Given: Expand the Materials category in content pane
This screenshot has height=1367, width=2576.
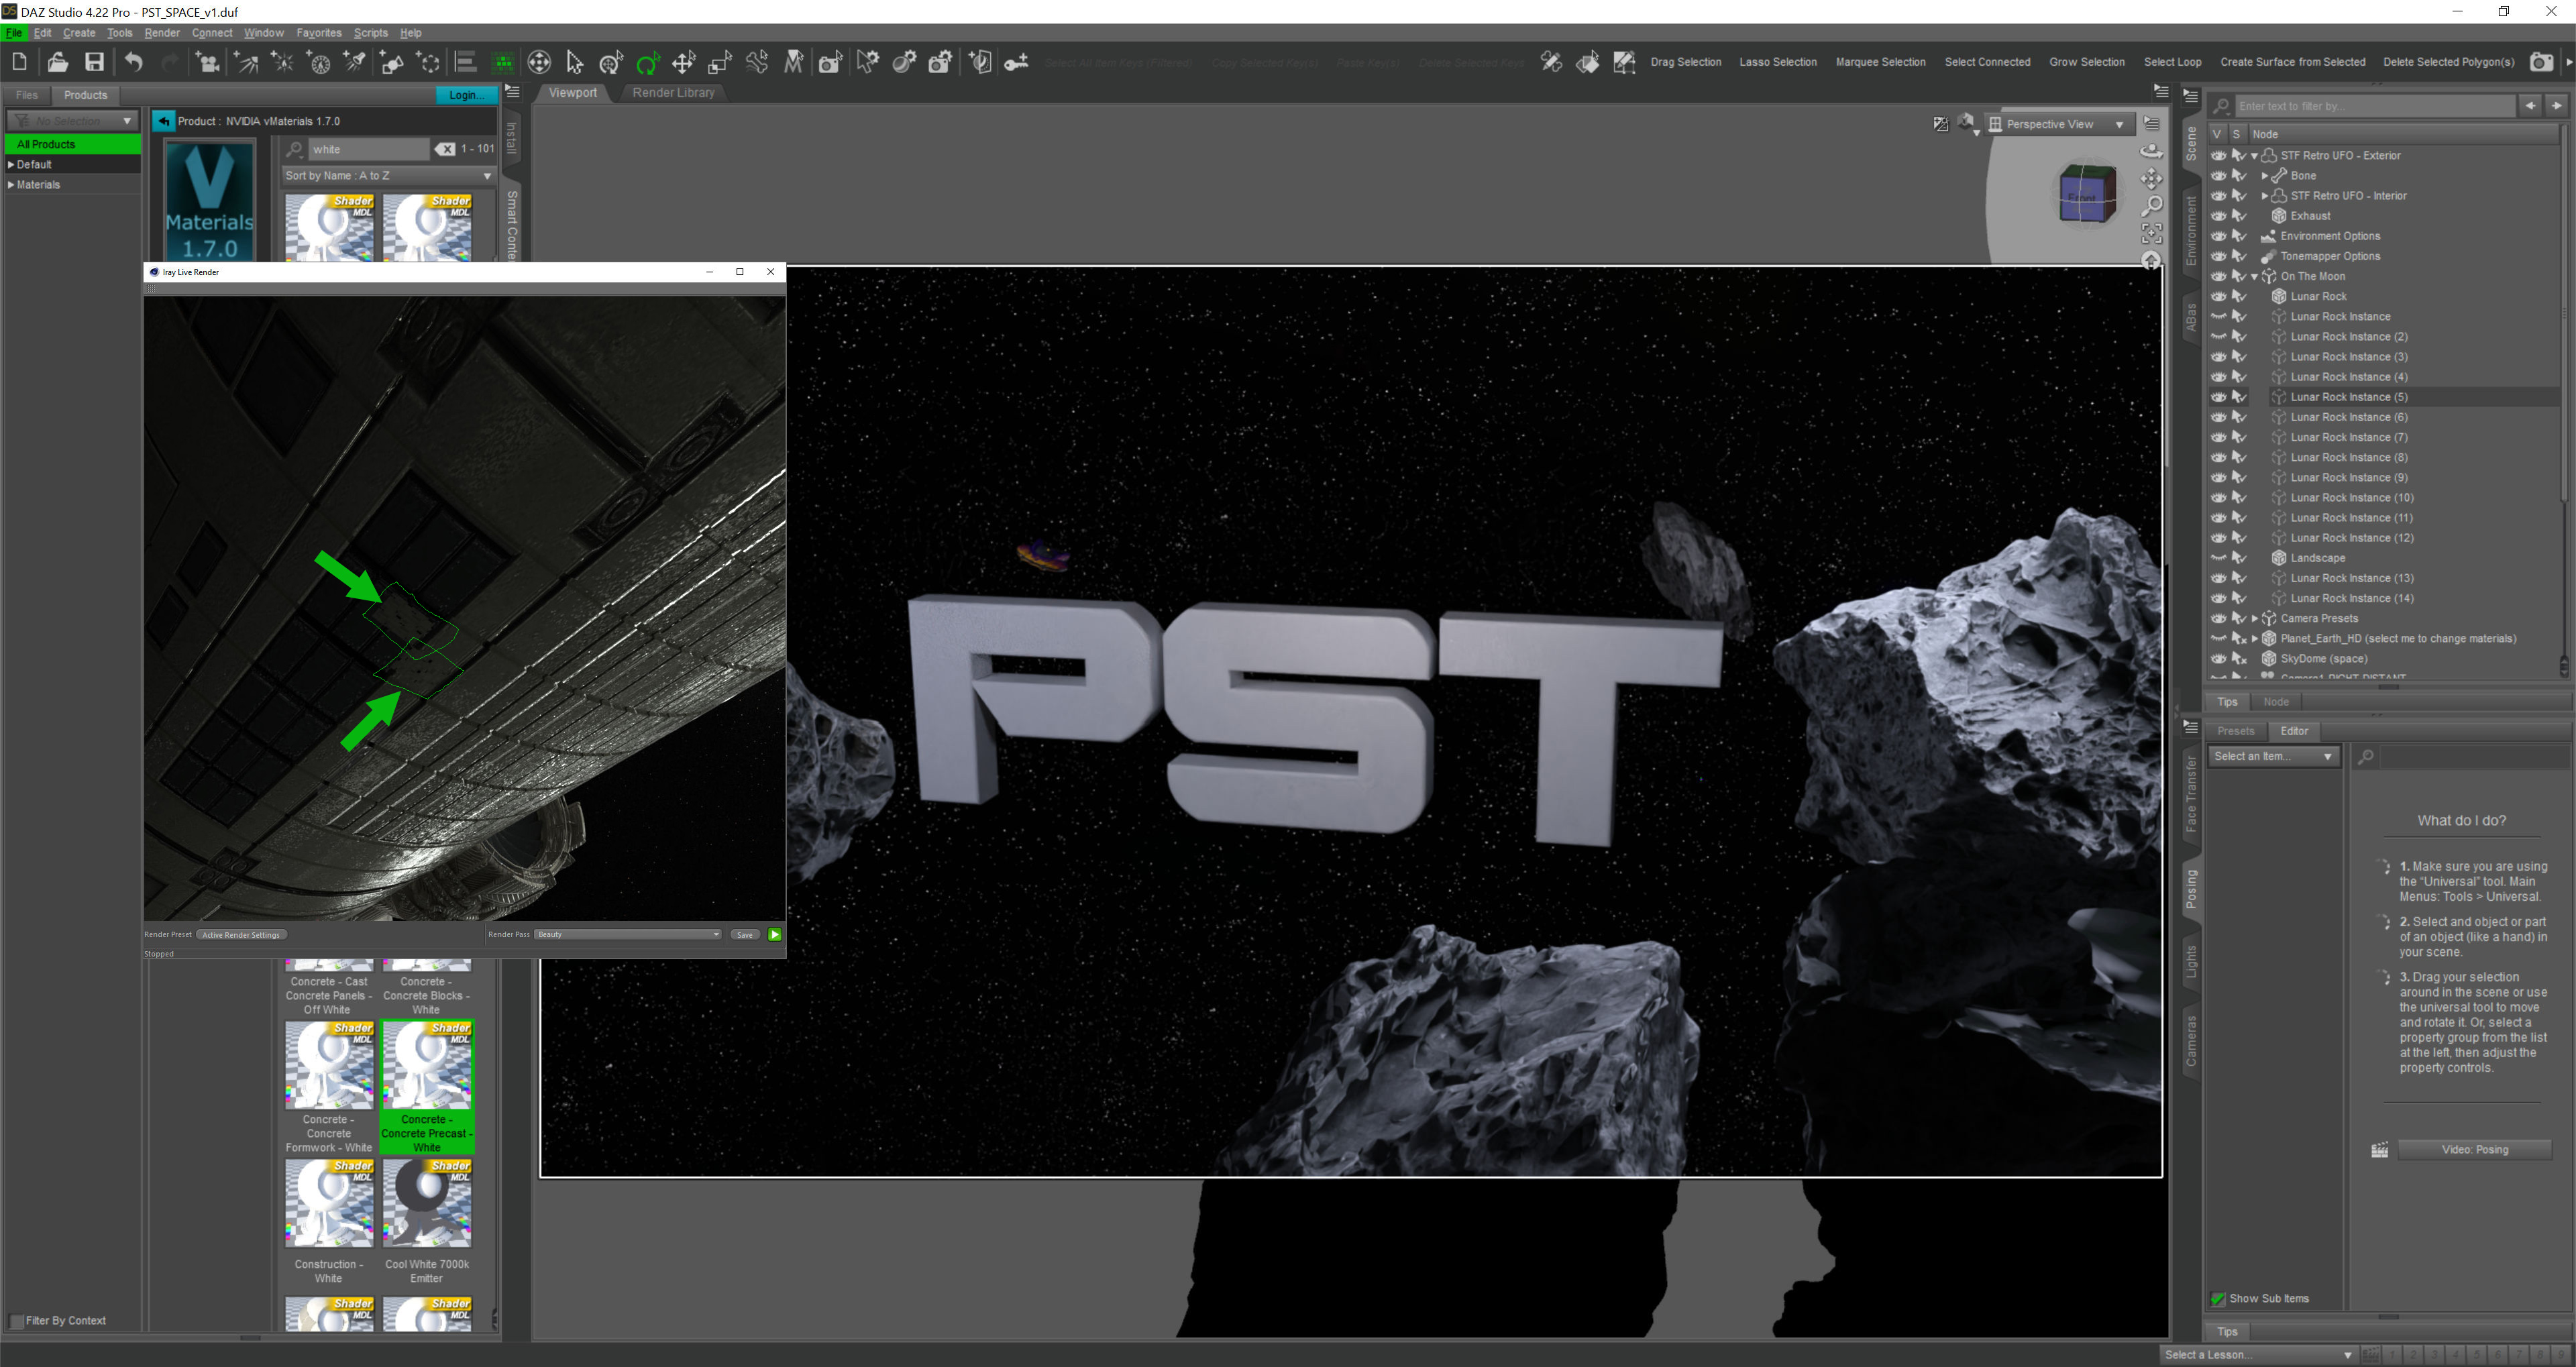Looking at the screenshot, I should [11, 184].
